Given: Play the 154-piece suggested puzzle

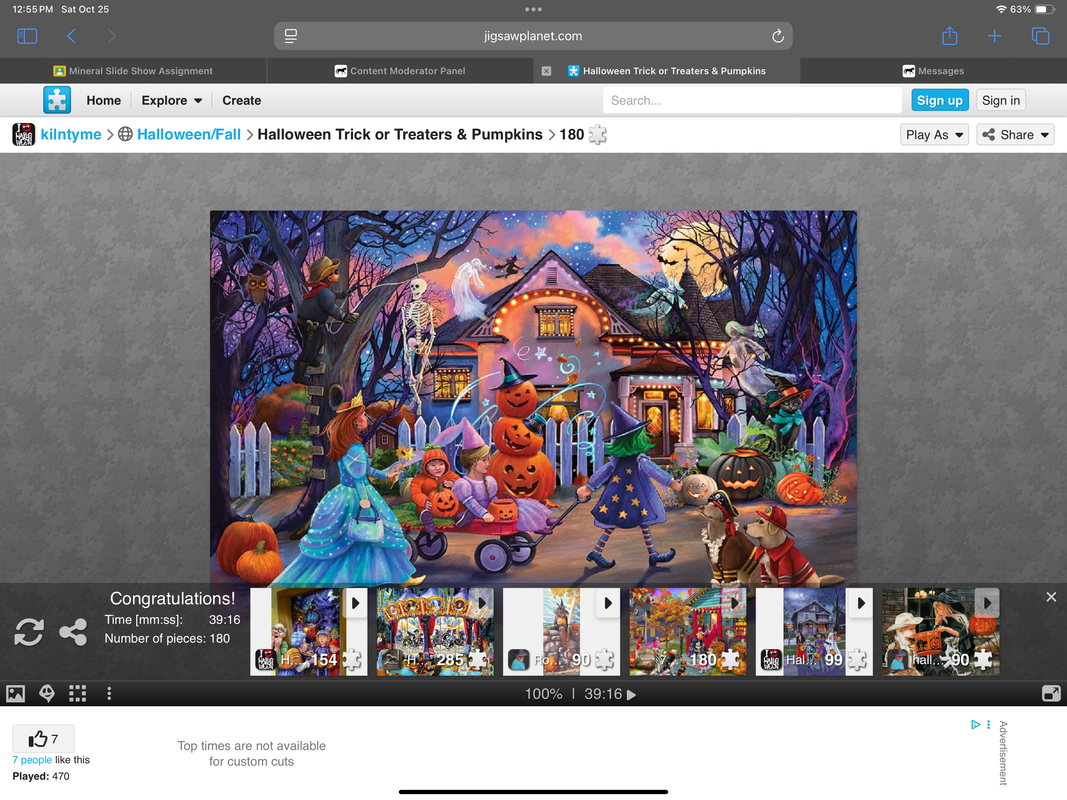Looking at the screenshot, I should tap(309, 631).
